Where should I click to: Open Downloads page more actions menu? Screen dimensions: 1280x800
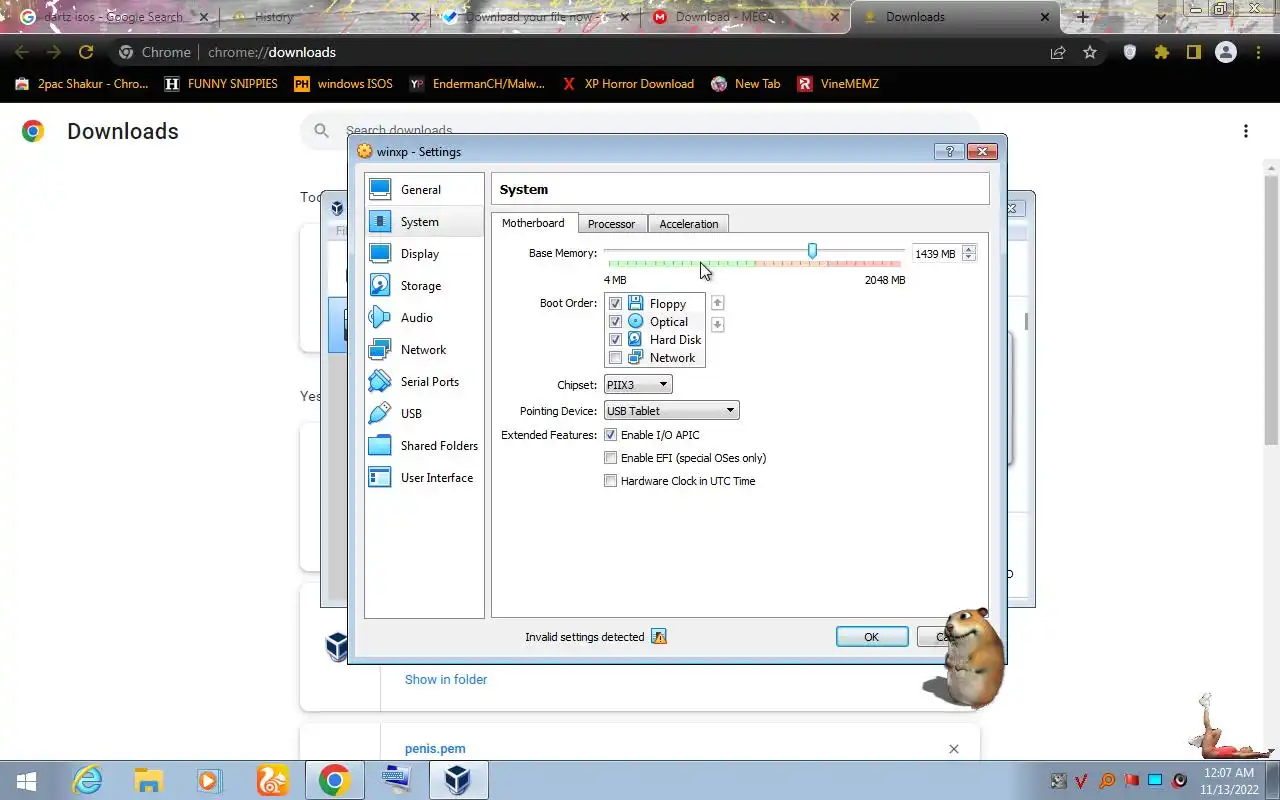click(1246, 131)
